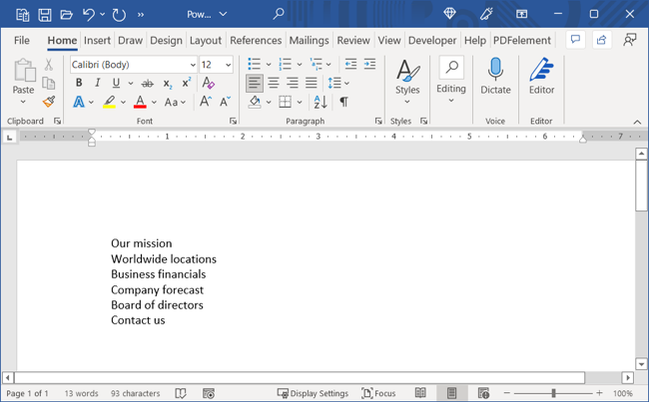Switch to the PDFelement tab
649x402 pixels.
(522, 40)
